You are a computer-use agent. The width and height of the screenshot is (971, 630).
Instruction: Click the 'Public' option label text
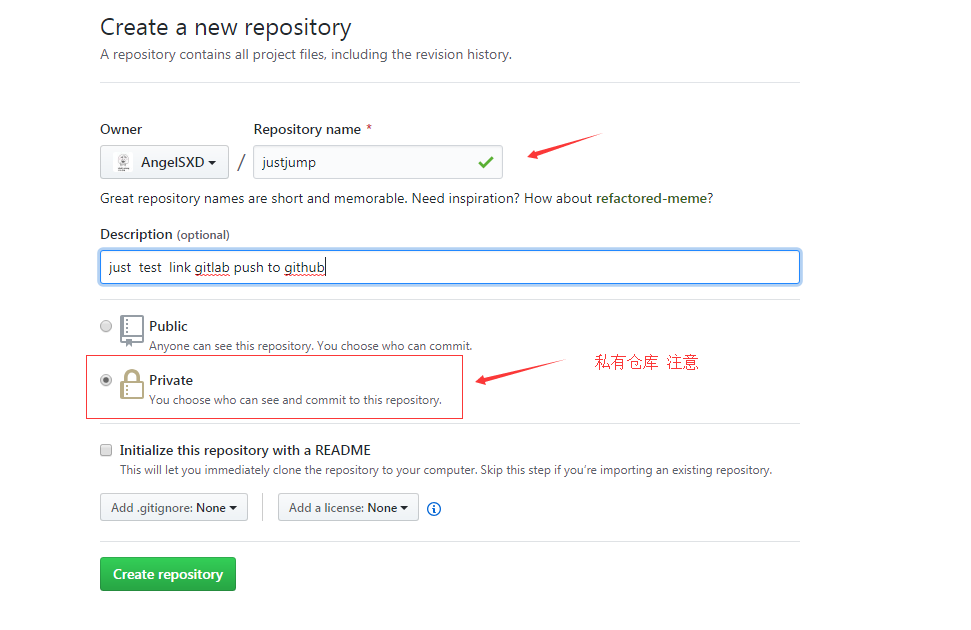coord(168,326)
